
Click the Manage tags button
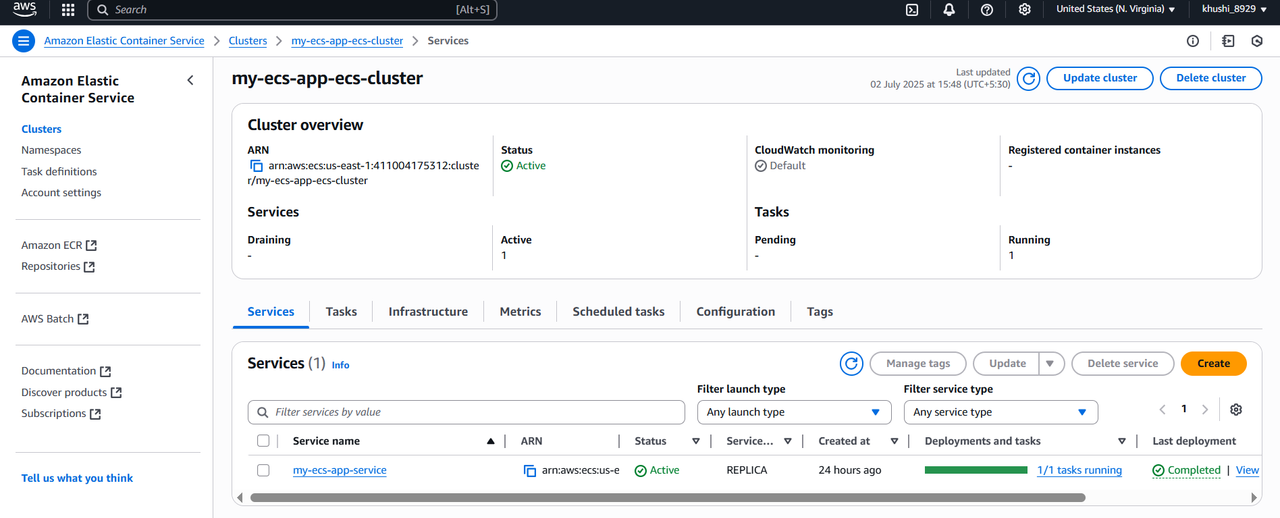(918, 364)
